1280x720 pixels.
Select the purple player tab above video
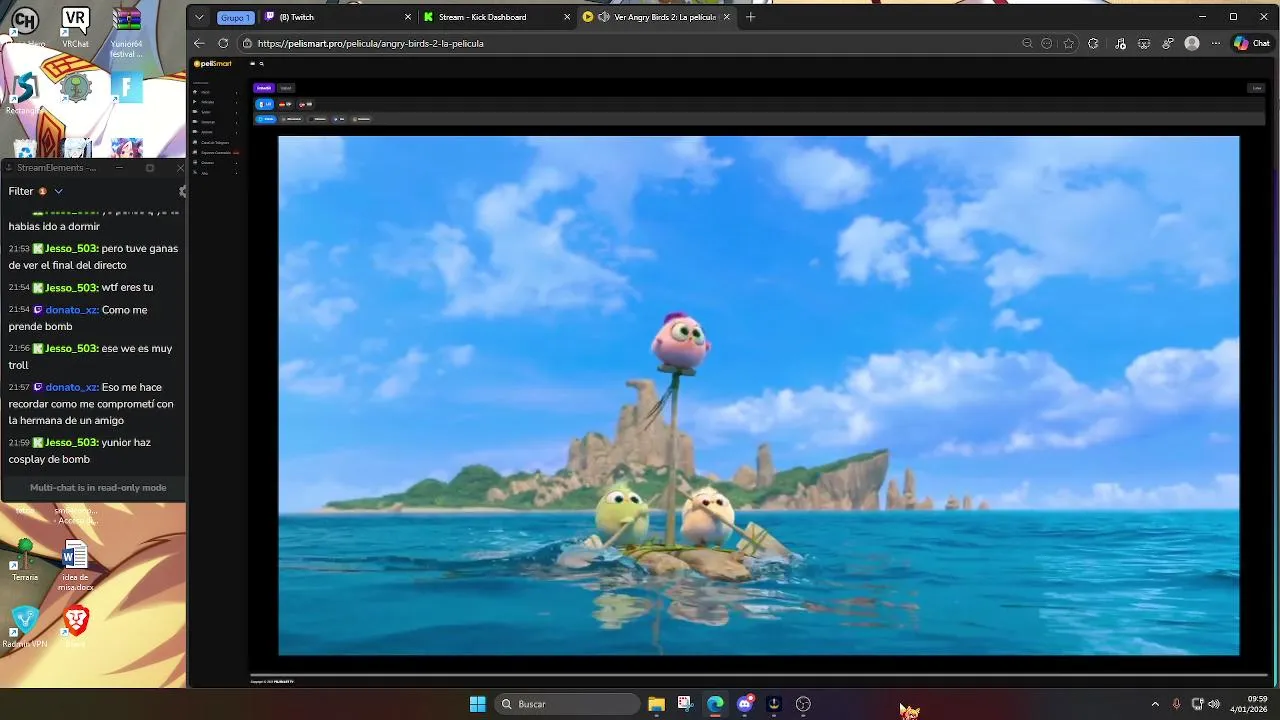(263, 88)
